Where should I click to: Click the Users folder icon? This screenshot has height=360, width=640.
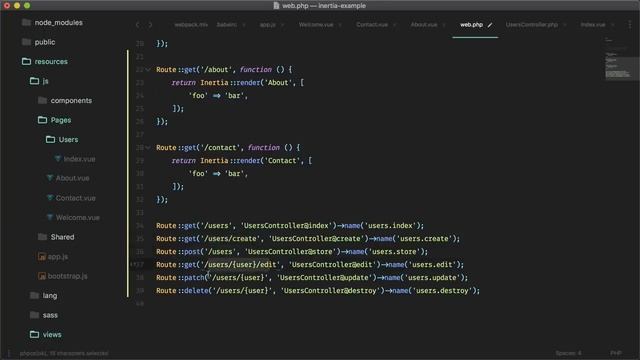50,139
